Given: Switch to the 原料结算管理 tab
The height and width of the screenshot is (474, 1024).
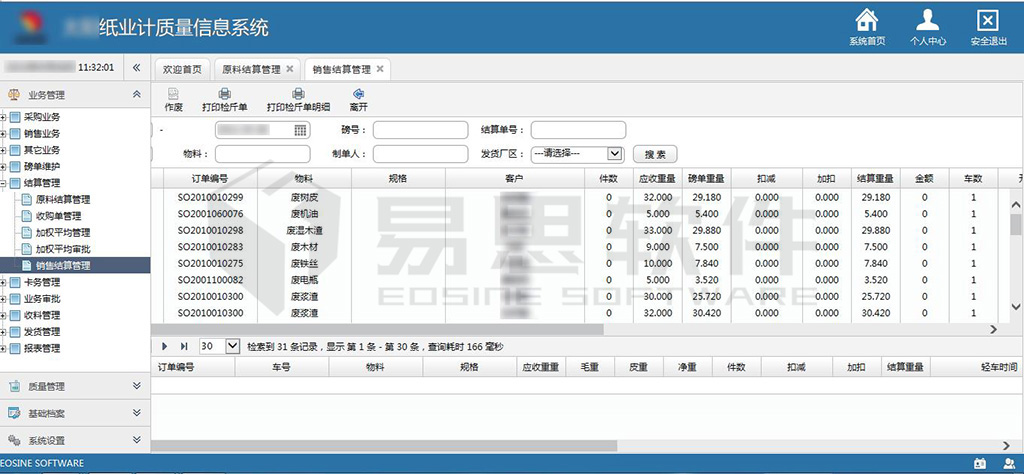Looking at the screenshot, I should tap(252, 69).
